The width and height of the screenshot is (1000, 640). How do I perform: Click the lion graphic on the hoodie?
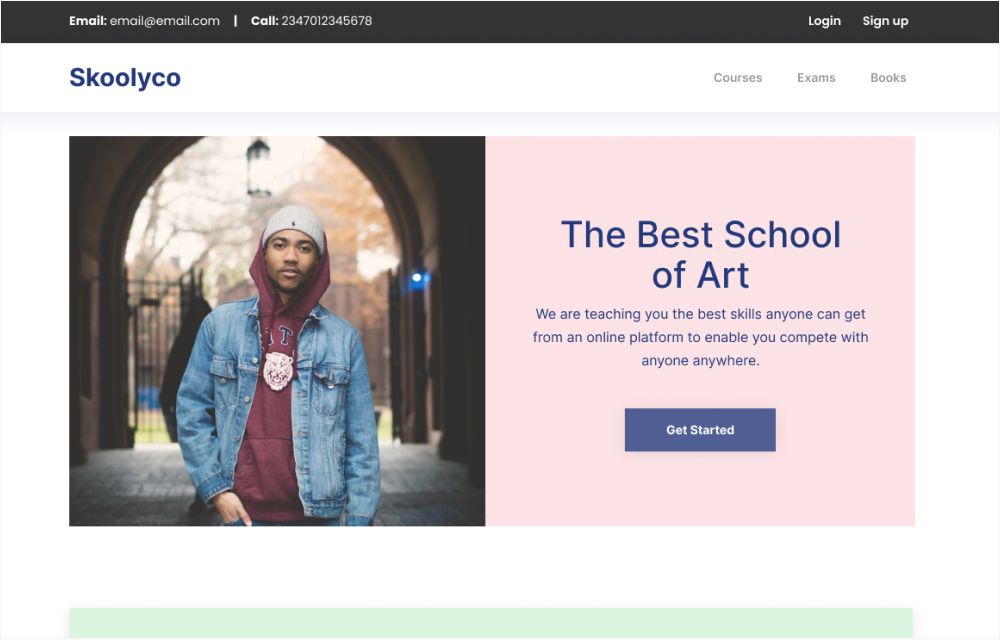(x=278, y=370)
